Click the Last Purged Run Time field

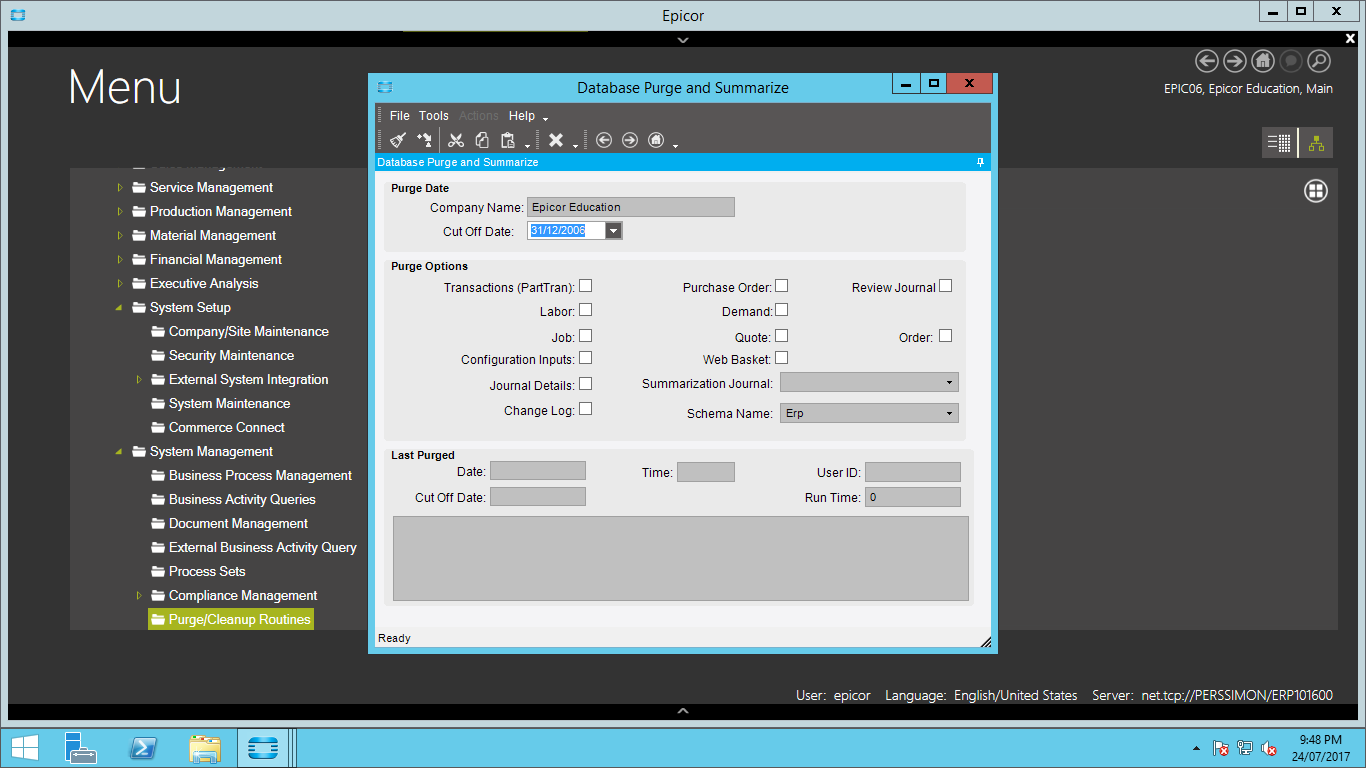pyautogui.click(x=913, y=497)
